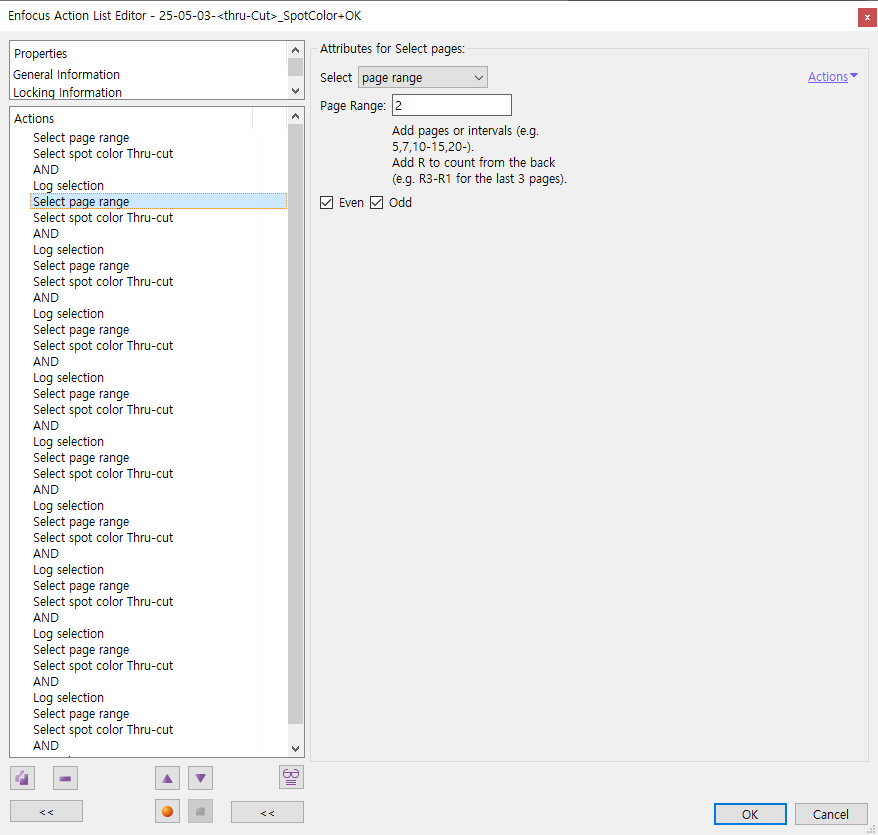Uncheck the Even pages checkbox

(x=327, y=203)
